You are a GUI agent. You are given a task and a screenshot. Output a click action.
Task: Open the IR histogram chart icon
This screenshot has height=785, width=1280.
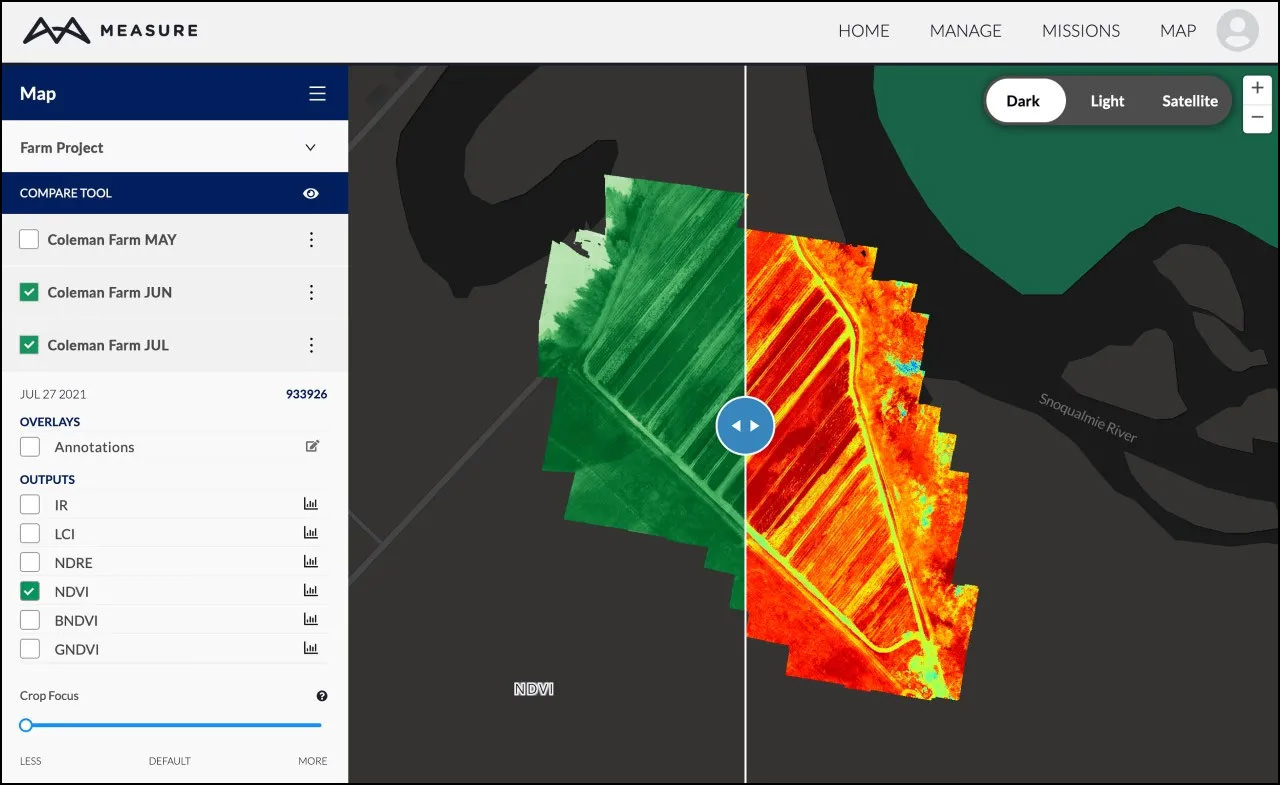click(x=310, y=505)
